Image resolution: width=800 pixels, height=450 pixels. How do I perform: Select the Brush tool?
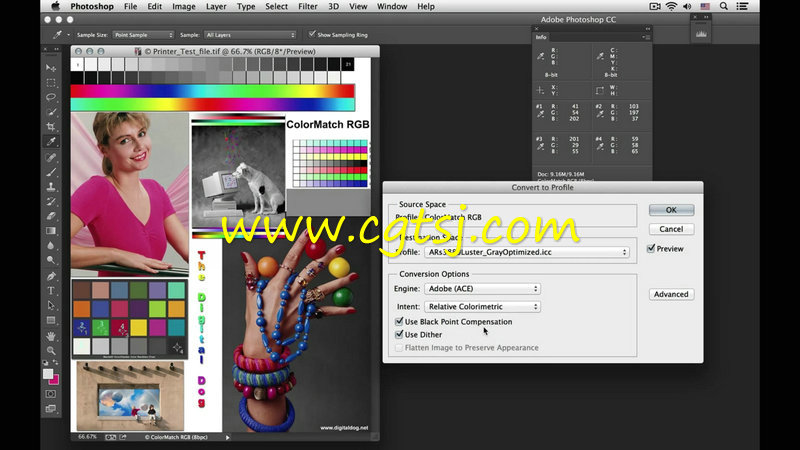pos(51,172)
